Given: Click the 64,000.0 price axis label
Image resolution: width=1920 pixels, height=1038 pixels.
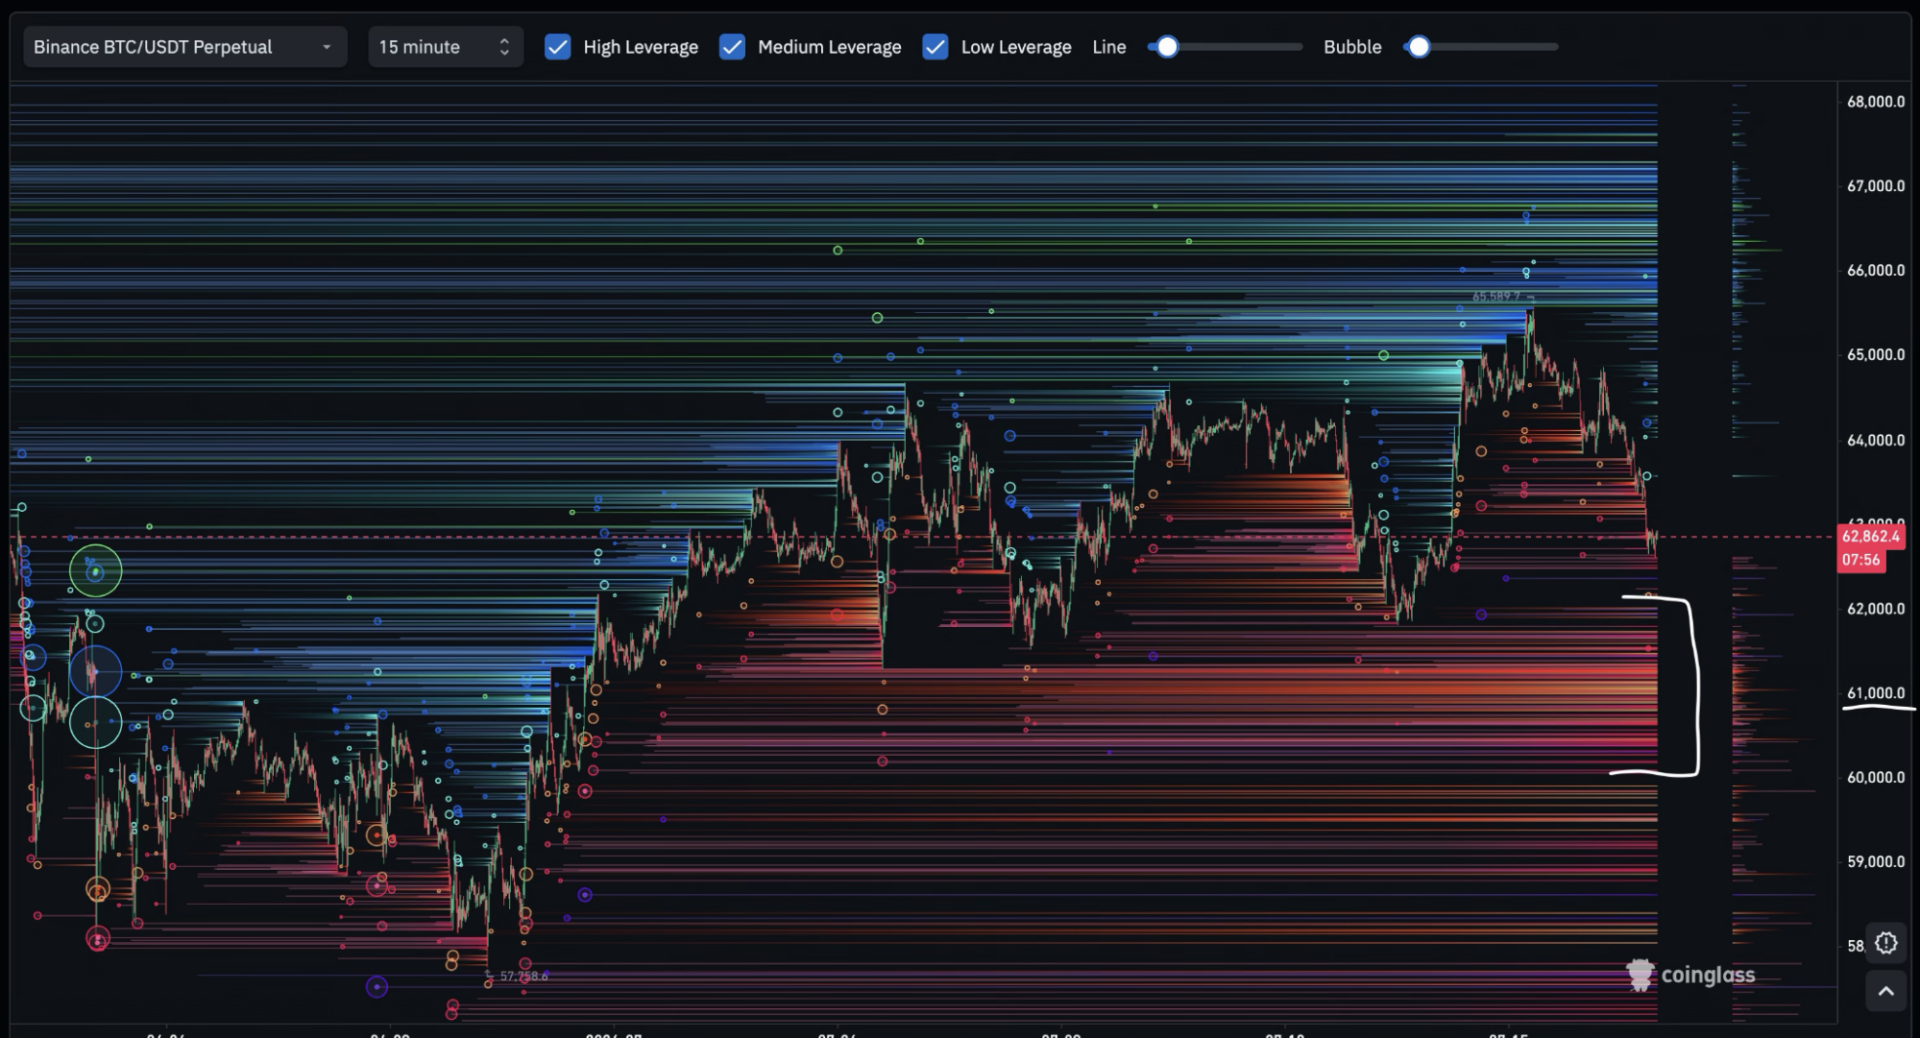Looking at the screenshot, I should point(1875,440).
